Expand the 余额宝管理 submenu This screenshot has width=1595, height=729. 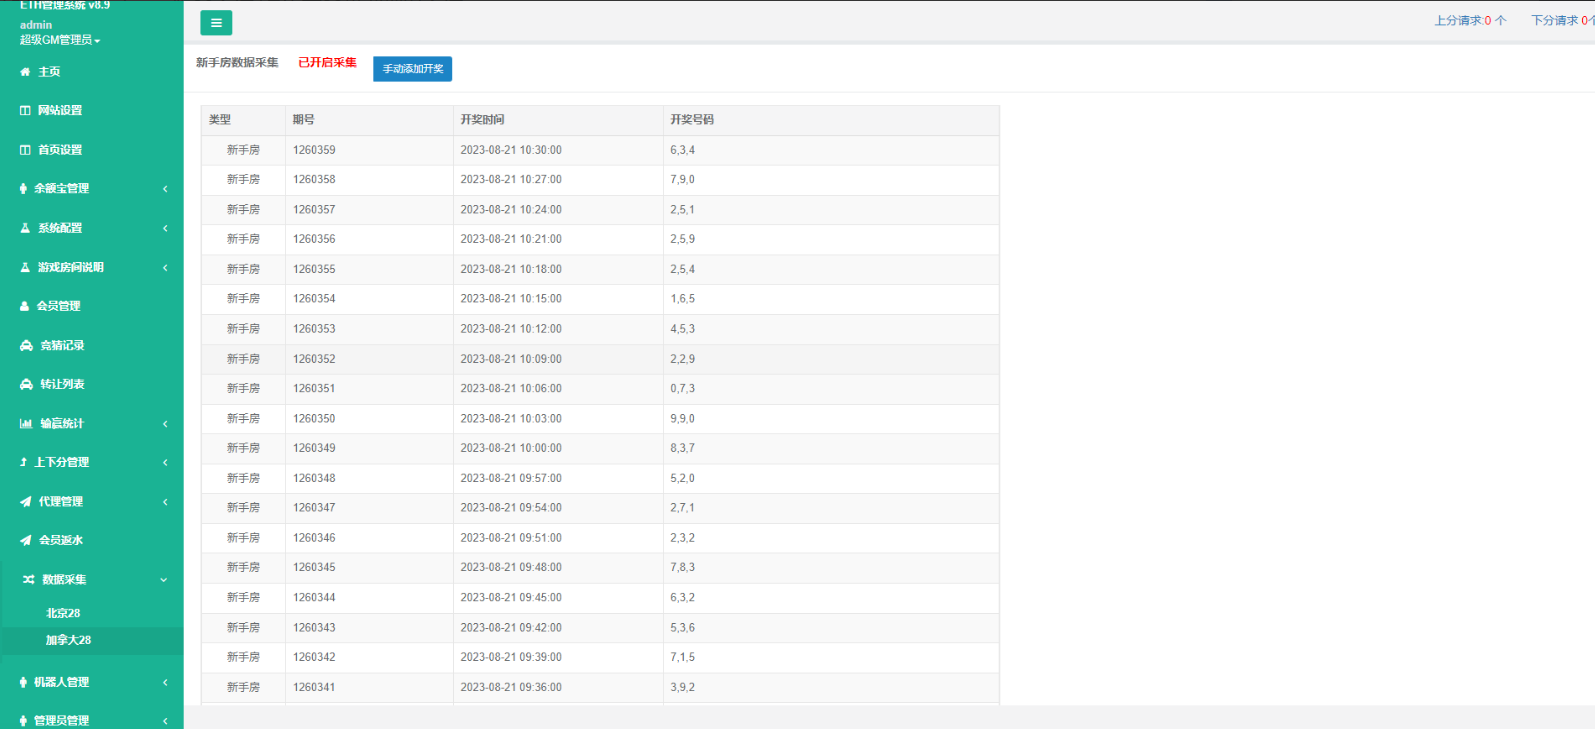[x=165, y=189]
